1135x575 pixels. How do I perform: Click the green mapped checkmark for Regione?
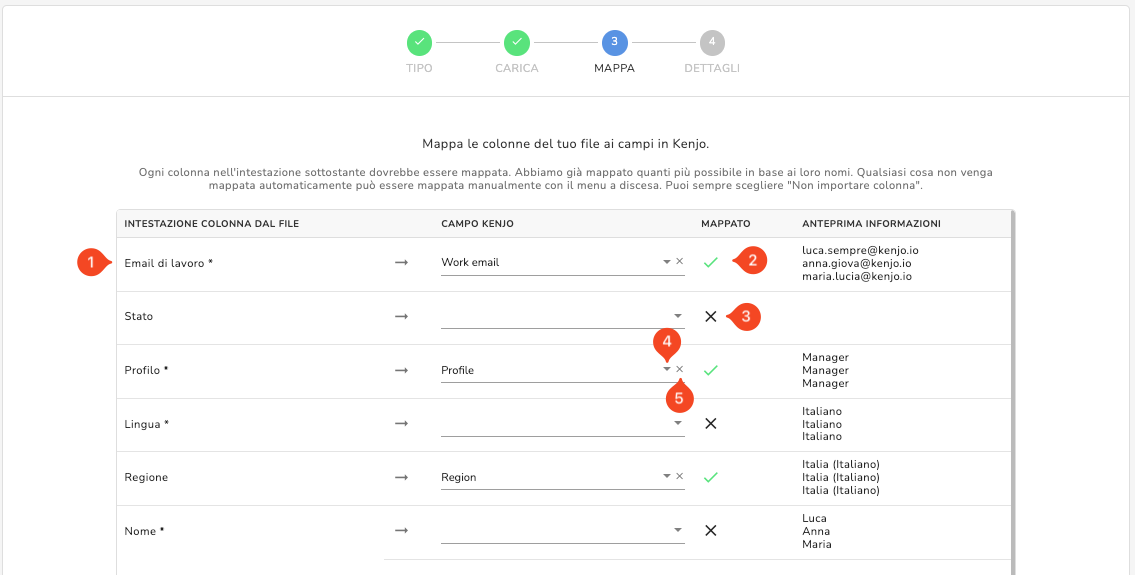pyautogui.click(x=711, y=477)
